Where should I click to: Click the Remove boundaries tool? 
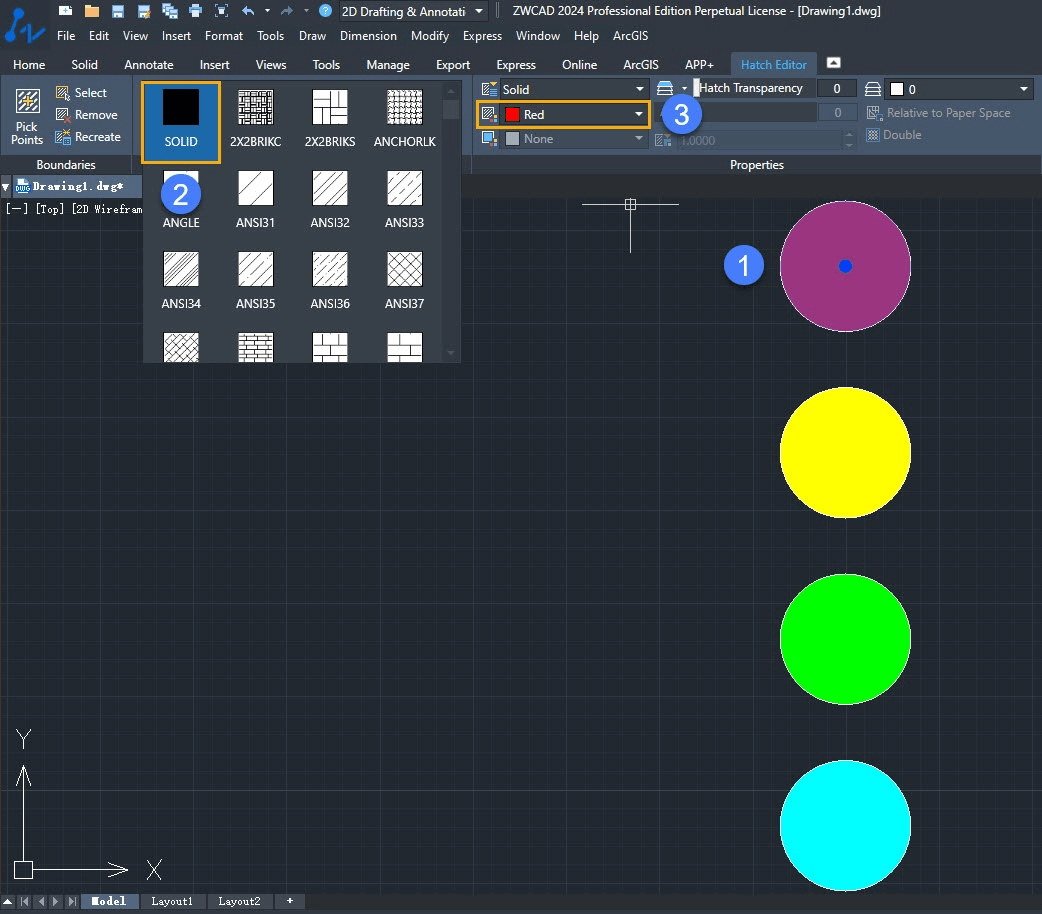(86, 114)
